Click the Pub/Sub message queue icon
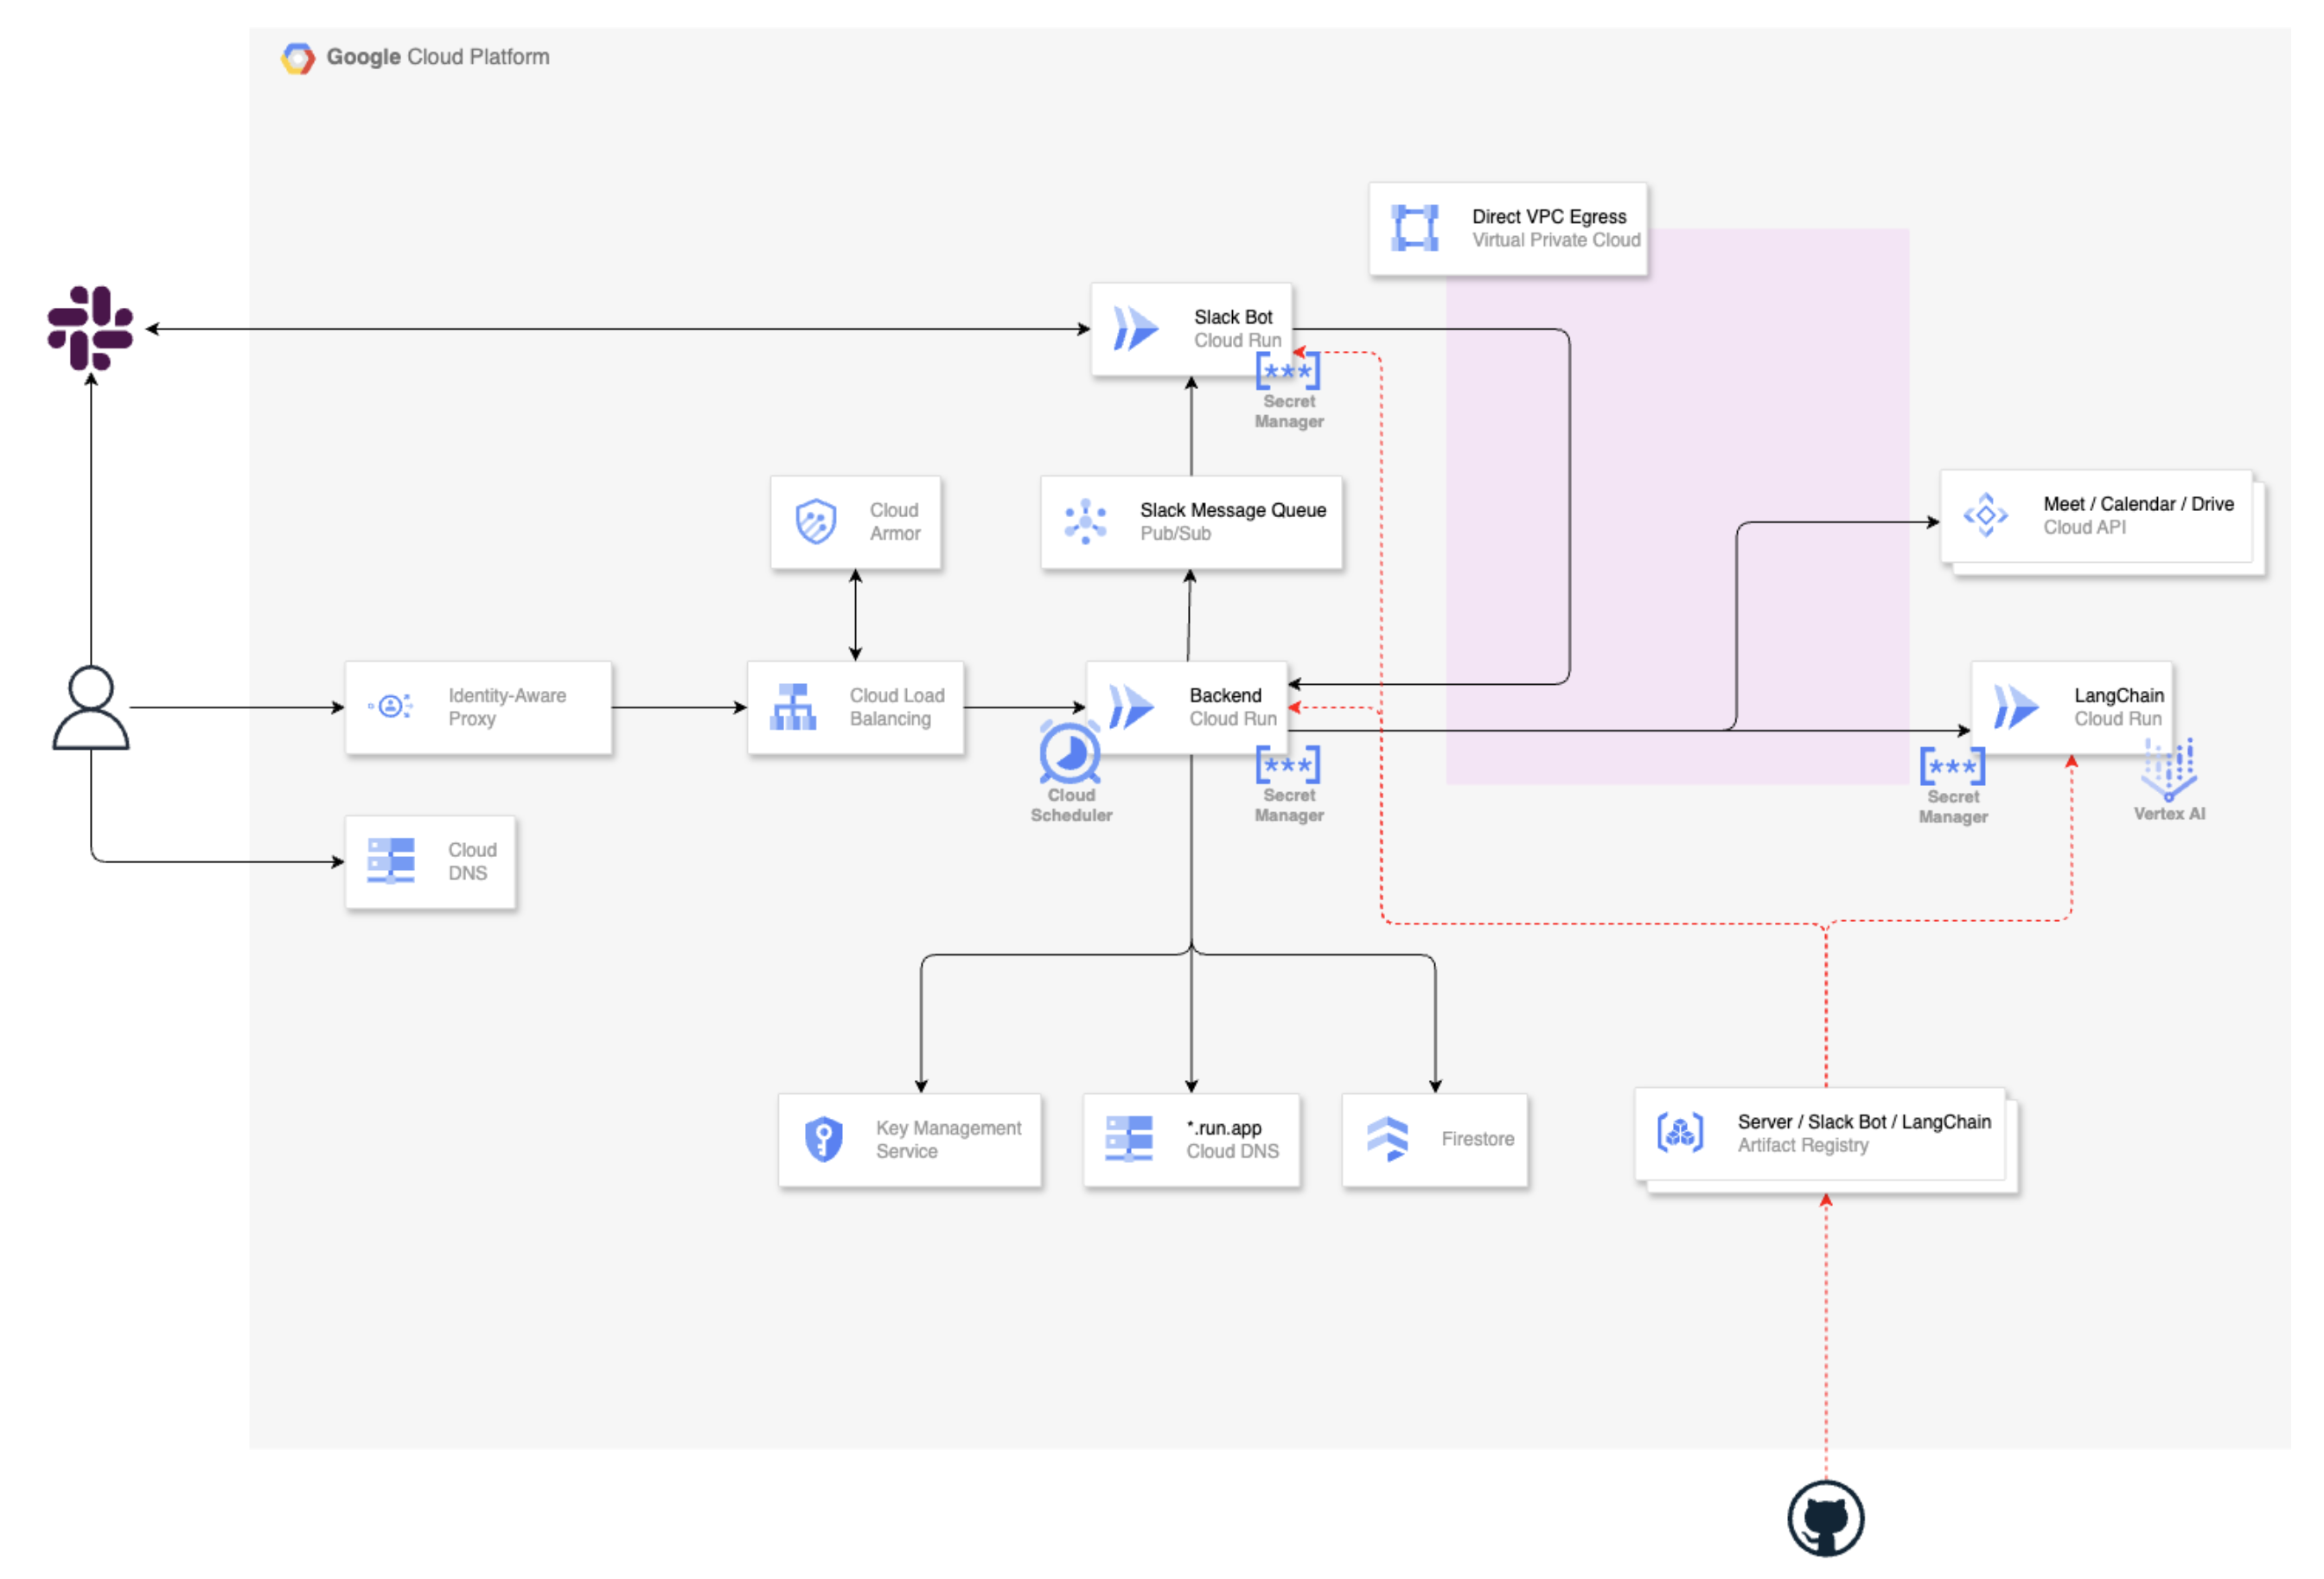This screenshot has width=2324, height=1579. pyautogui.click(x=1084, y=521)
